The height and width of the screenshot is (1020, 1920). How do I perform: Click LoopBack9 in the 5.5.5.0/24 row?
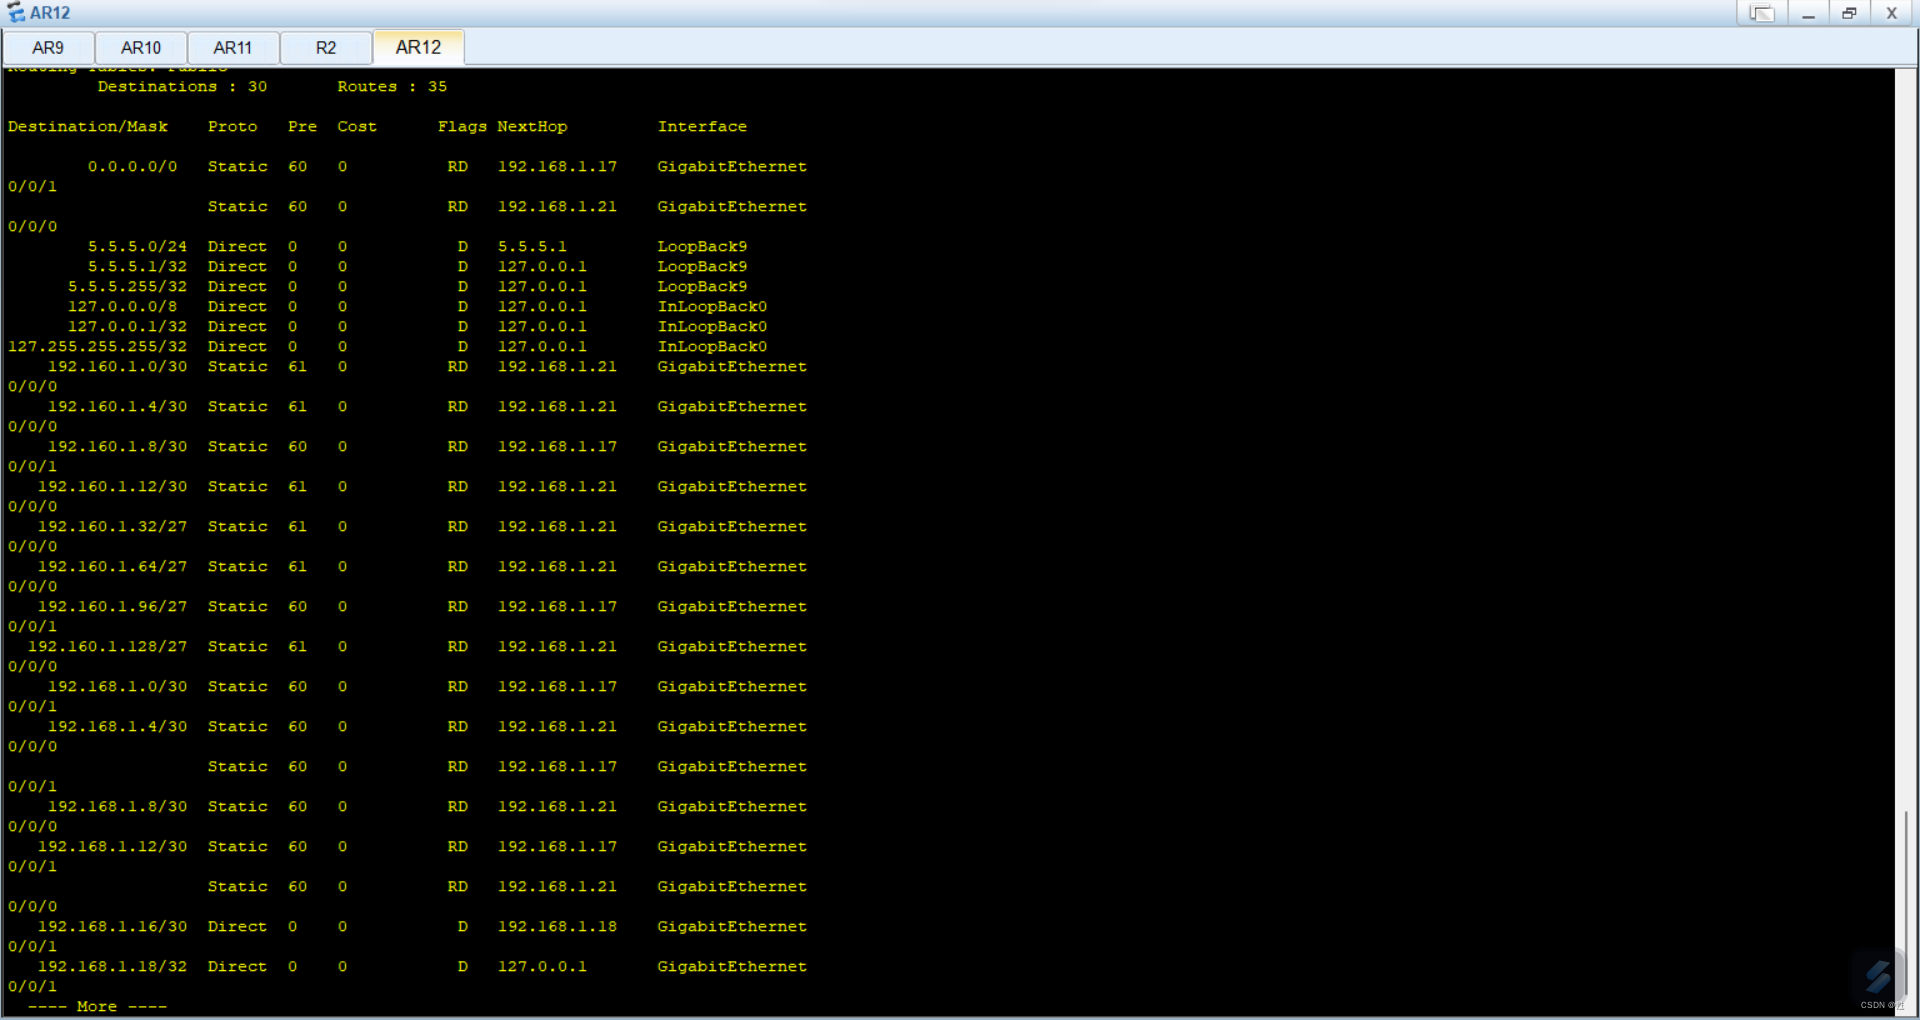point(702,247)
